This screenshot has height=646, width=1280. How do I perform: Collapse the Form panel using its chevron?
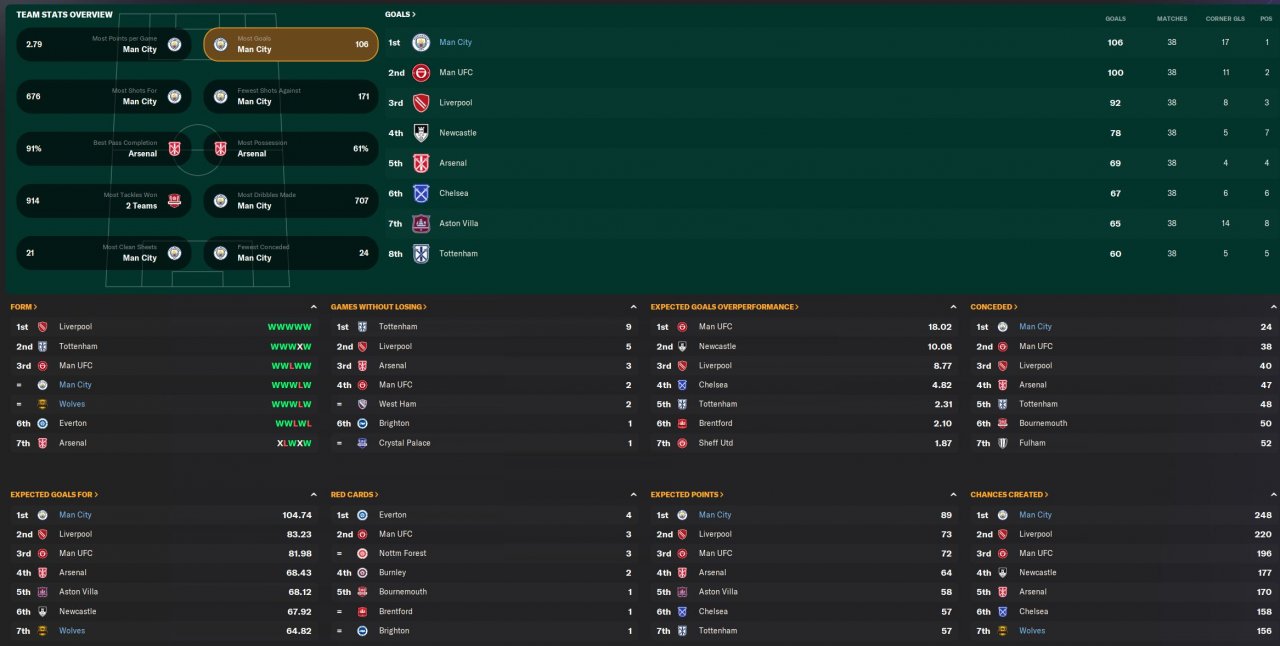point(313,307)
